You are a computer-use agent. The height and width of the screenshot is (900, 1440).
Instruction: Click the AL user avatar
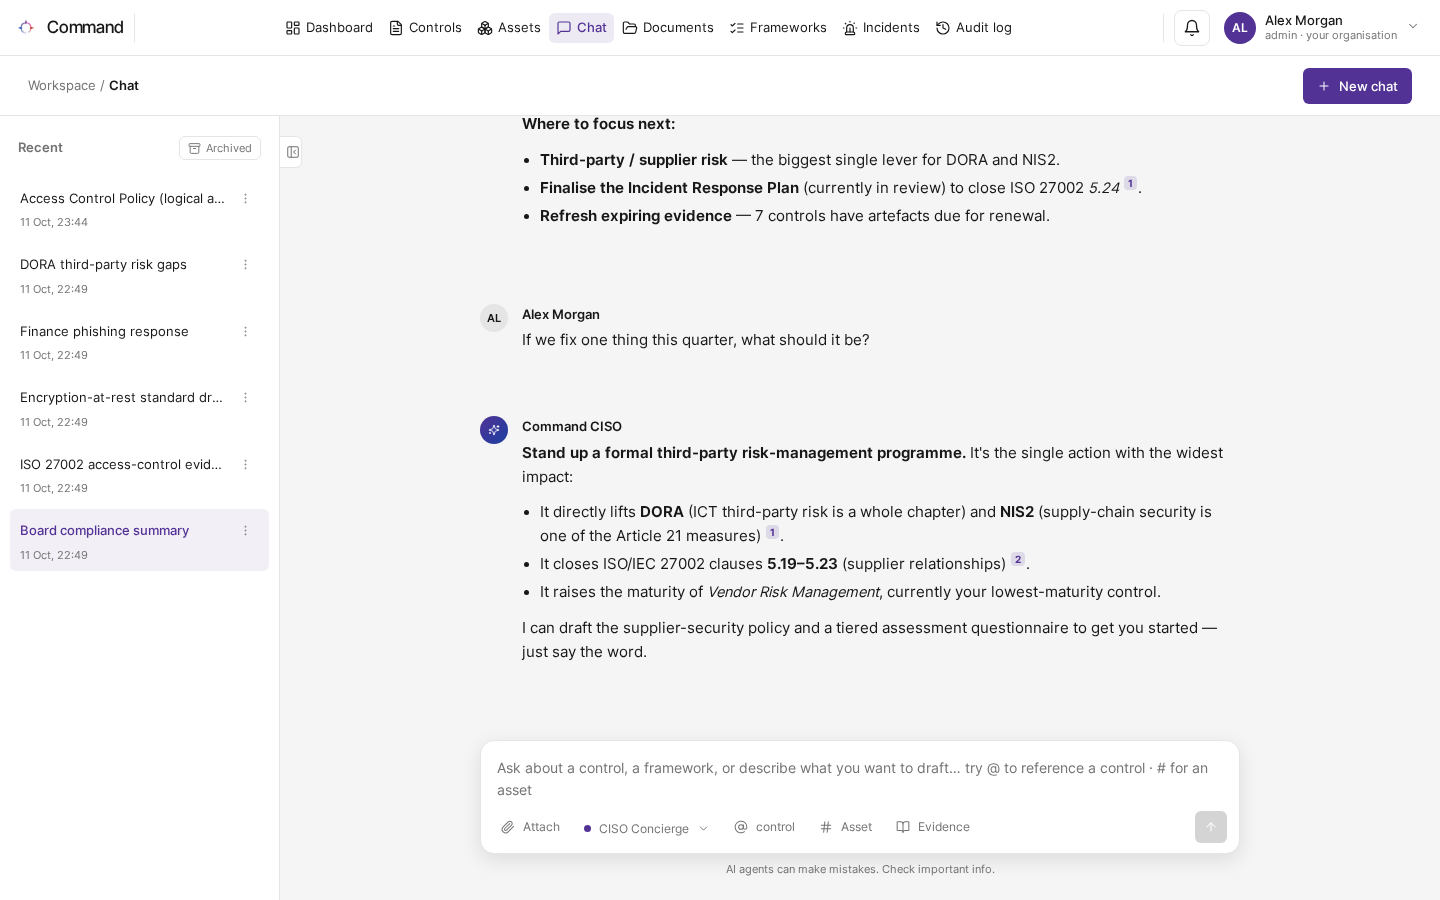[1240, 28]
